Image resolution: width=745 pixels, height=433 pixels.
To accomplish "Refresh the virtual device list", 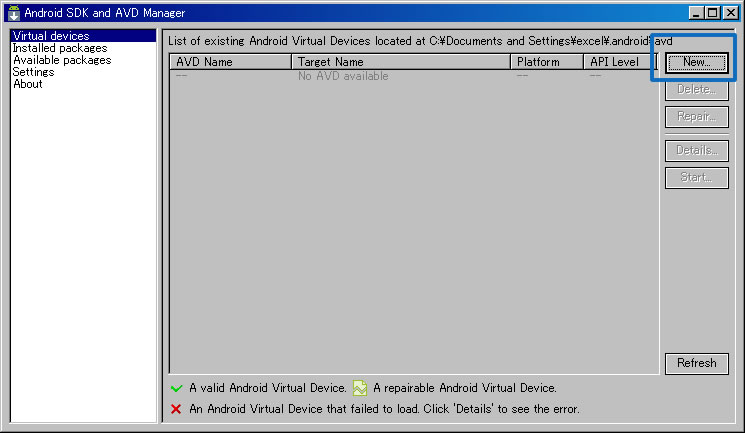I will click(697, 364).
